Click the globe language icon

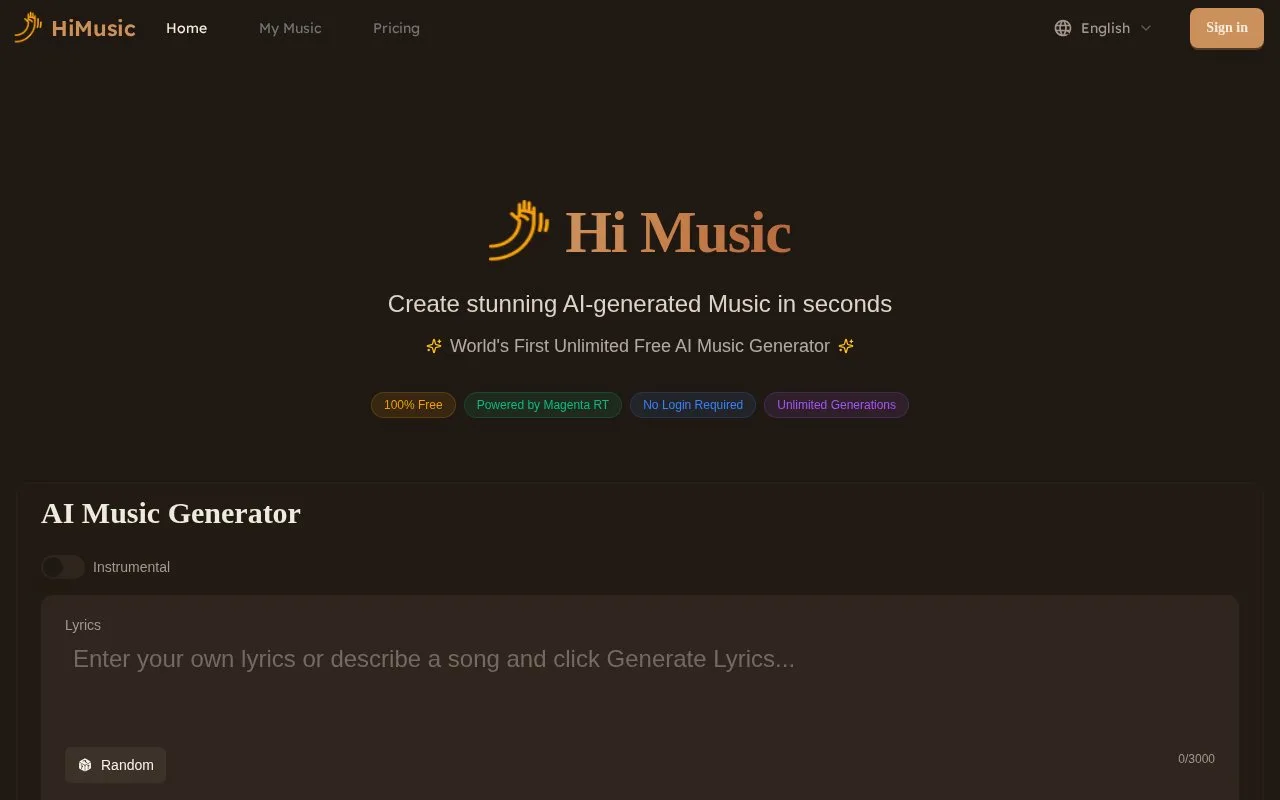(1063, 28)
